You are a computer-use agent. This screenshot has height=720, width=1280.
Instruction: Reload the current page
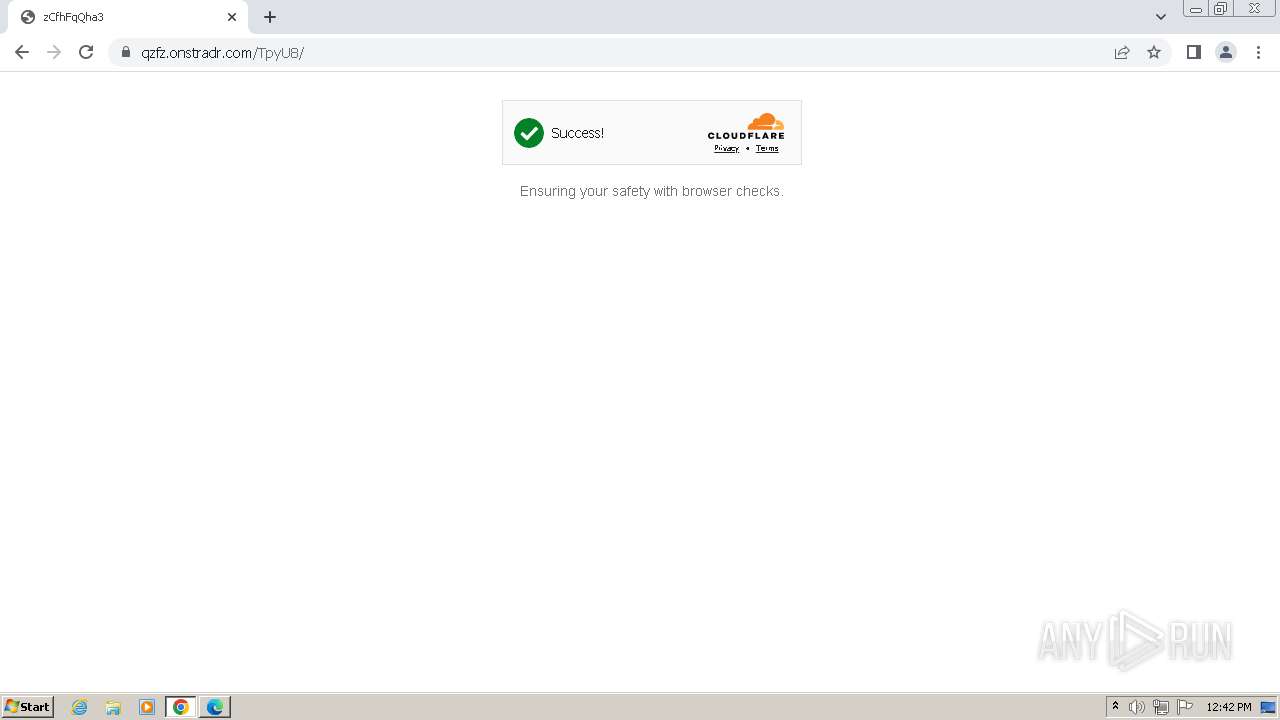(x=86, y=52)
